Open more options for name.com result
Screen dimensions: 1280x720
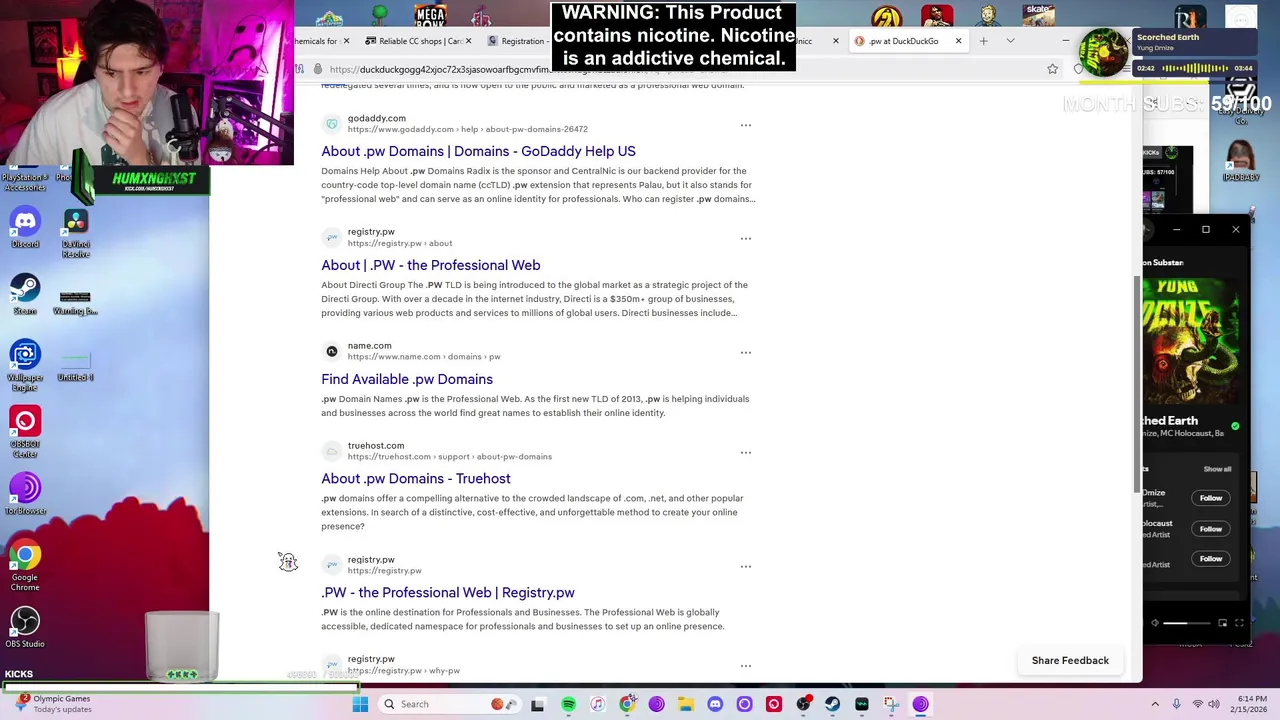click(745, 353)
